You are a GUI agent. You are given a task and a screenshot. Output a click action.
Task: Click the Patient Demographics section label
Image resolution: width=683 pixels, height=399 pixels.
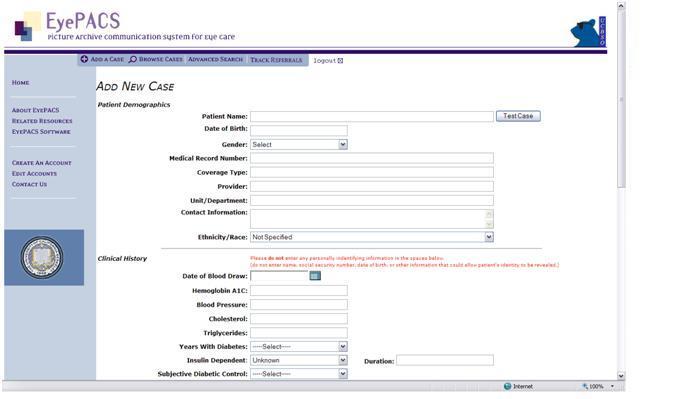point(134,105)
